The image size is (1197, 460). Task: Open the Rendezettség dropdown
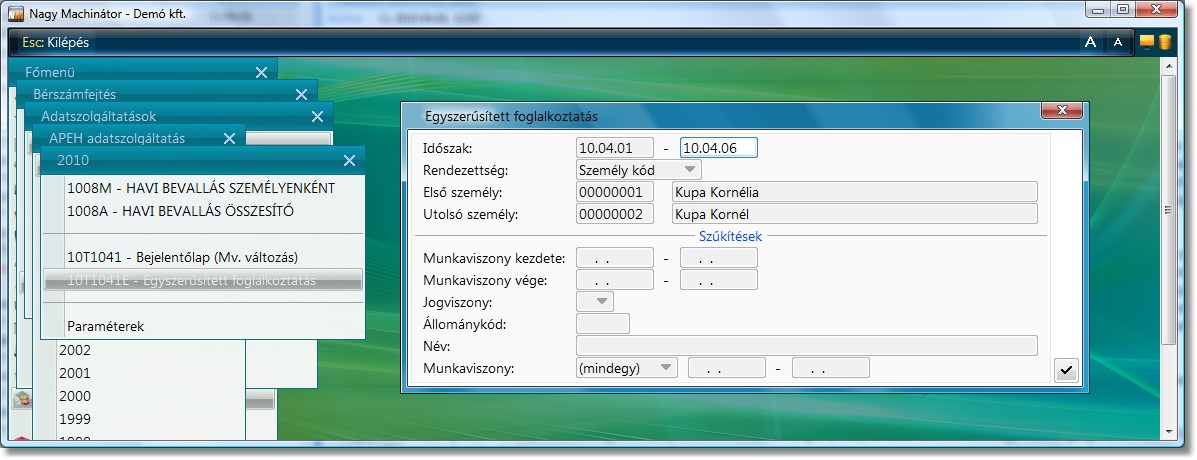(638, 169)
